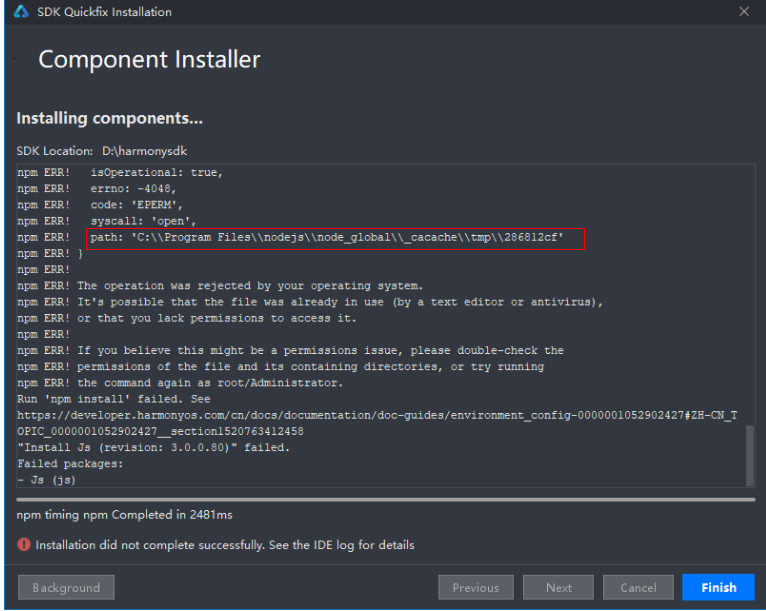Click the red error icon beside installation message
This screenshot has width=766, height=611.
pyautogui.click(x=23, y=545)
